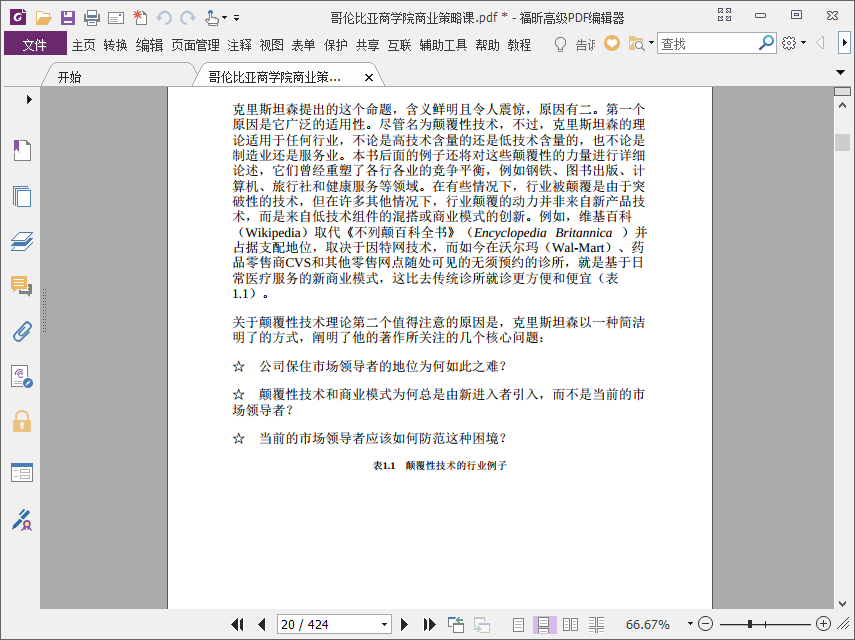Expand the left navigation panel arrow
The width and height of the screenshot is (855, 640).
[29, 99]
